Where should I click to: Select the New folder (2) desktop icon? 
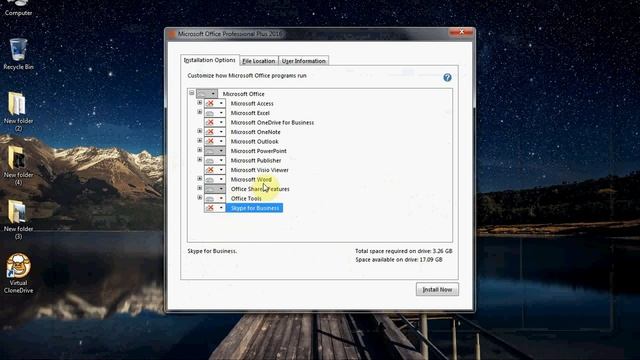[x=18, y=111]
